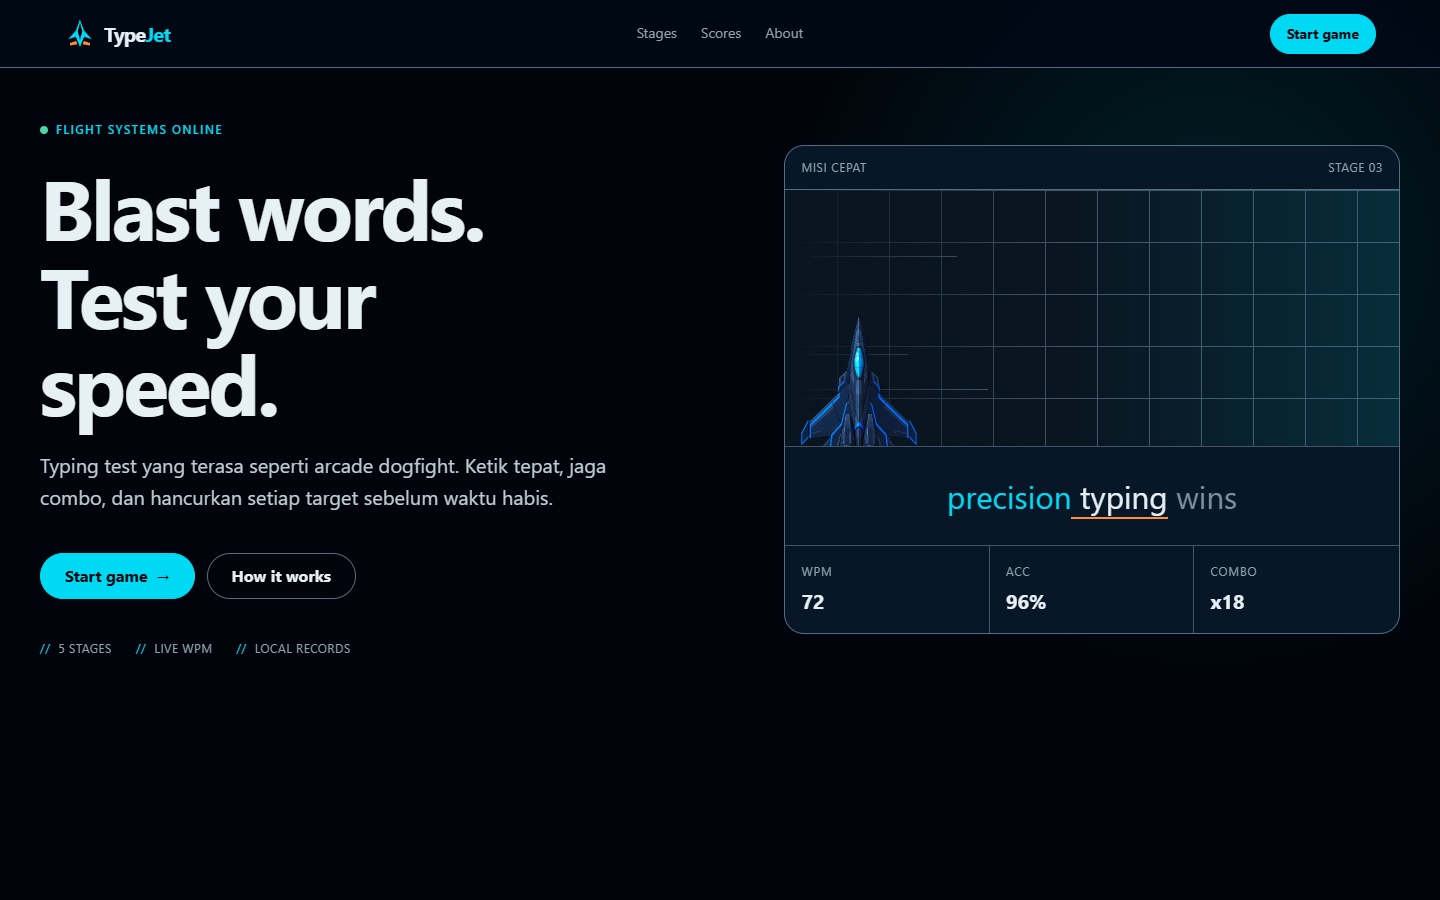The width and height of the screenshot is (1440, 900).
Task: Click the word precision in typing line
Action: pos(1009,498)
